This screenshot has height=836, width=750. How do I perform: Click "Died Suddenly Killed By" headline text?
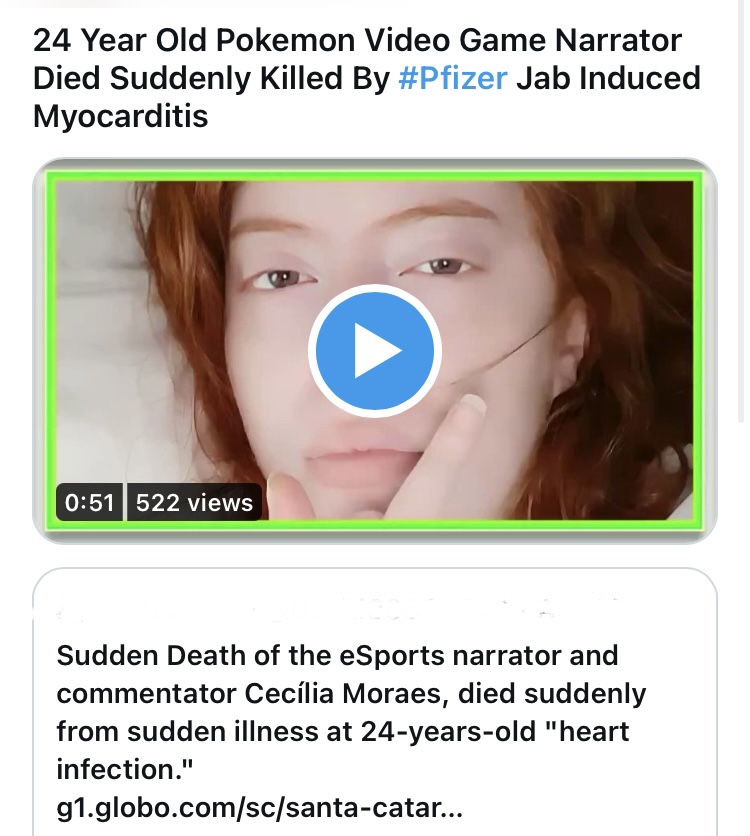[x=211, y=78]
